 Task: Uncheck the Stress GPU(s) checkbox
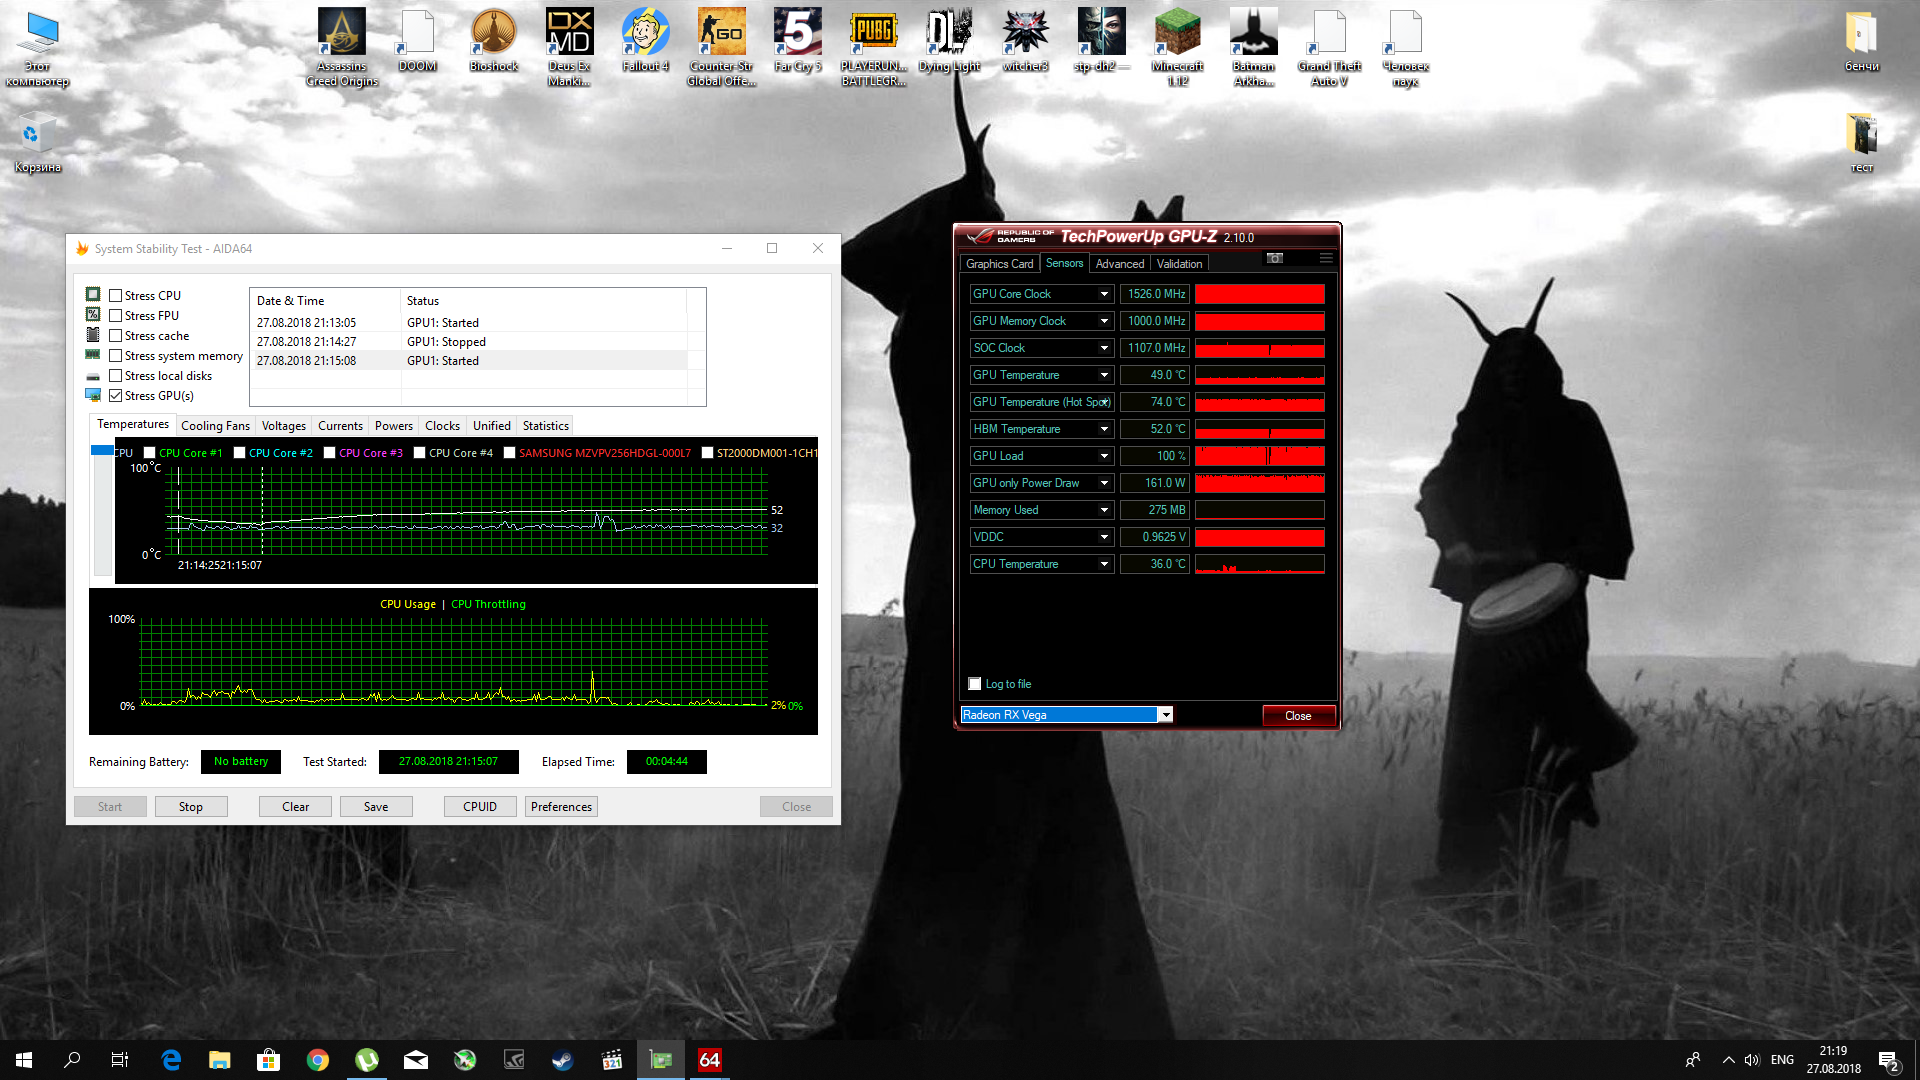pos(116,396)
